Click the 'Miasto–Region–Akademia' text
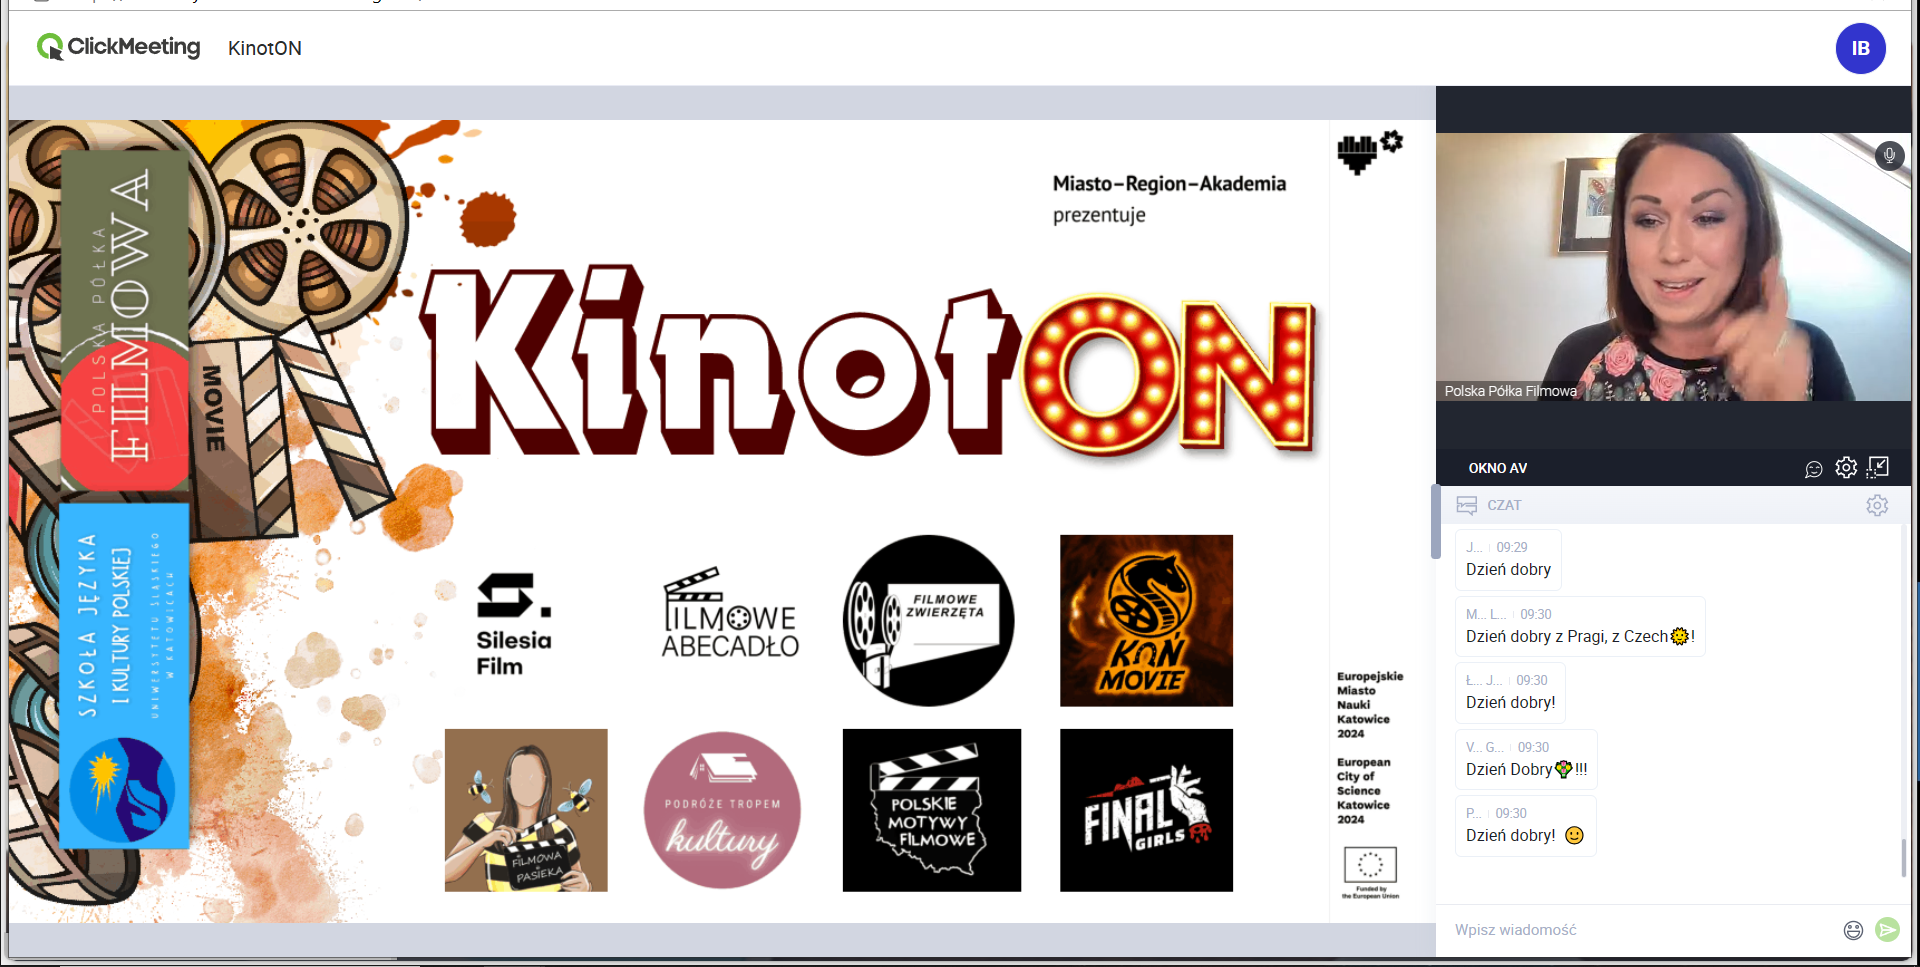Screen dimensions: 1920x967 (x=1169, y=184)
